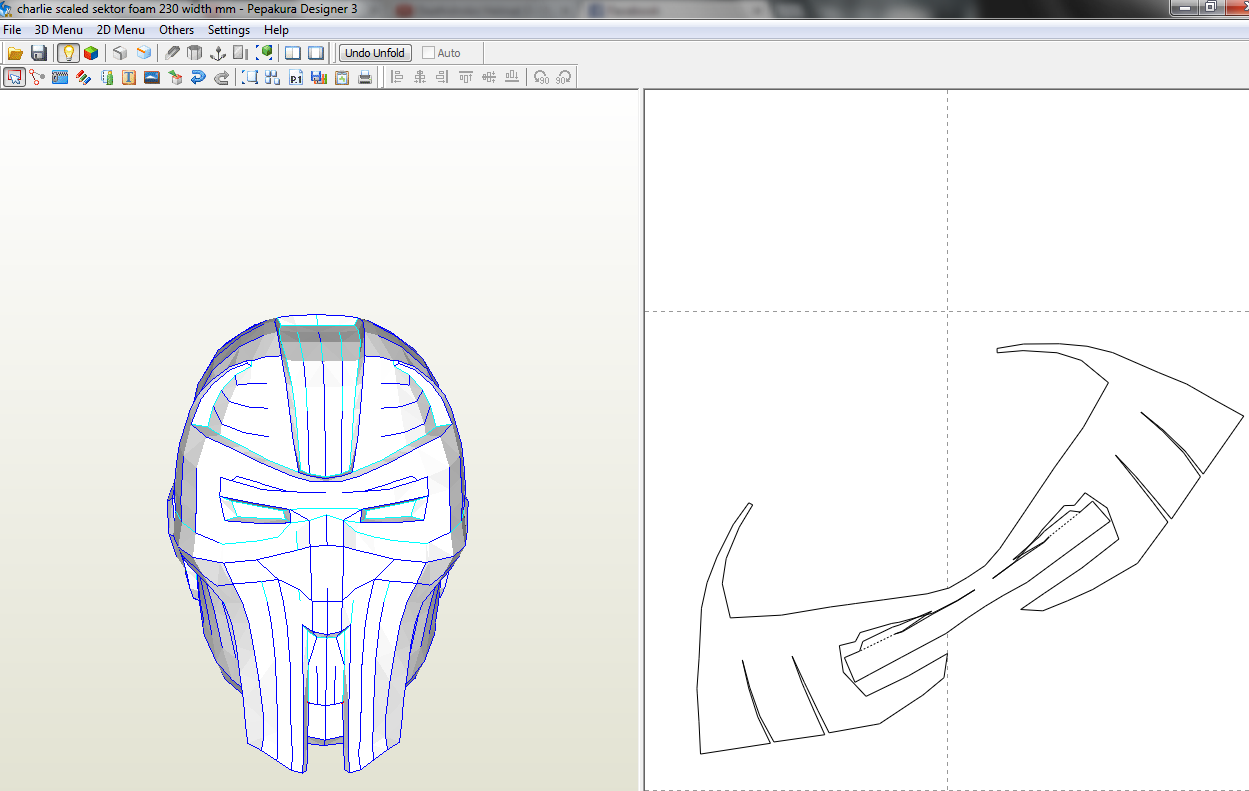Minimize the Pepakura Designer window
This screenshot has height=791, width=1249.
pos(1186,6)
